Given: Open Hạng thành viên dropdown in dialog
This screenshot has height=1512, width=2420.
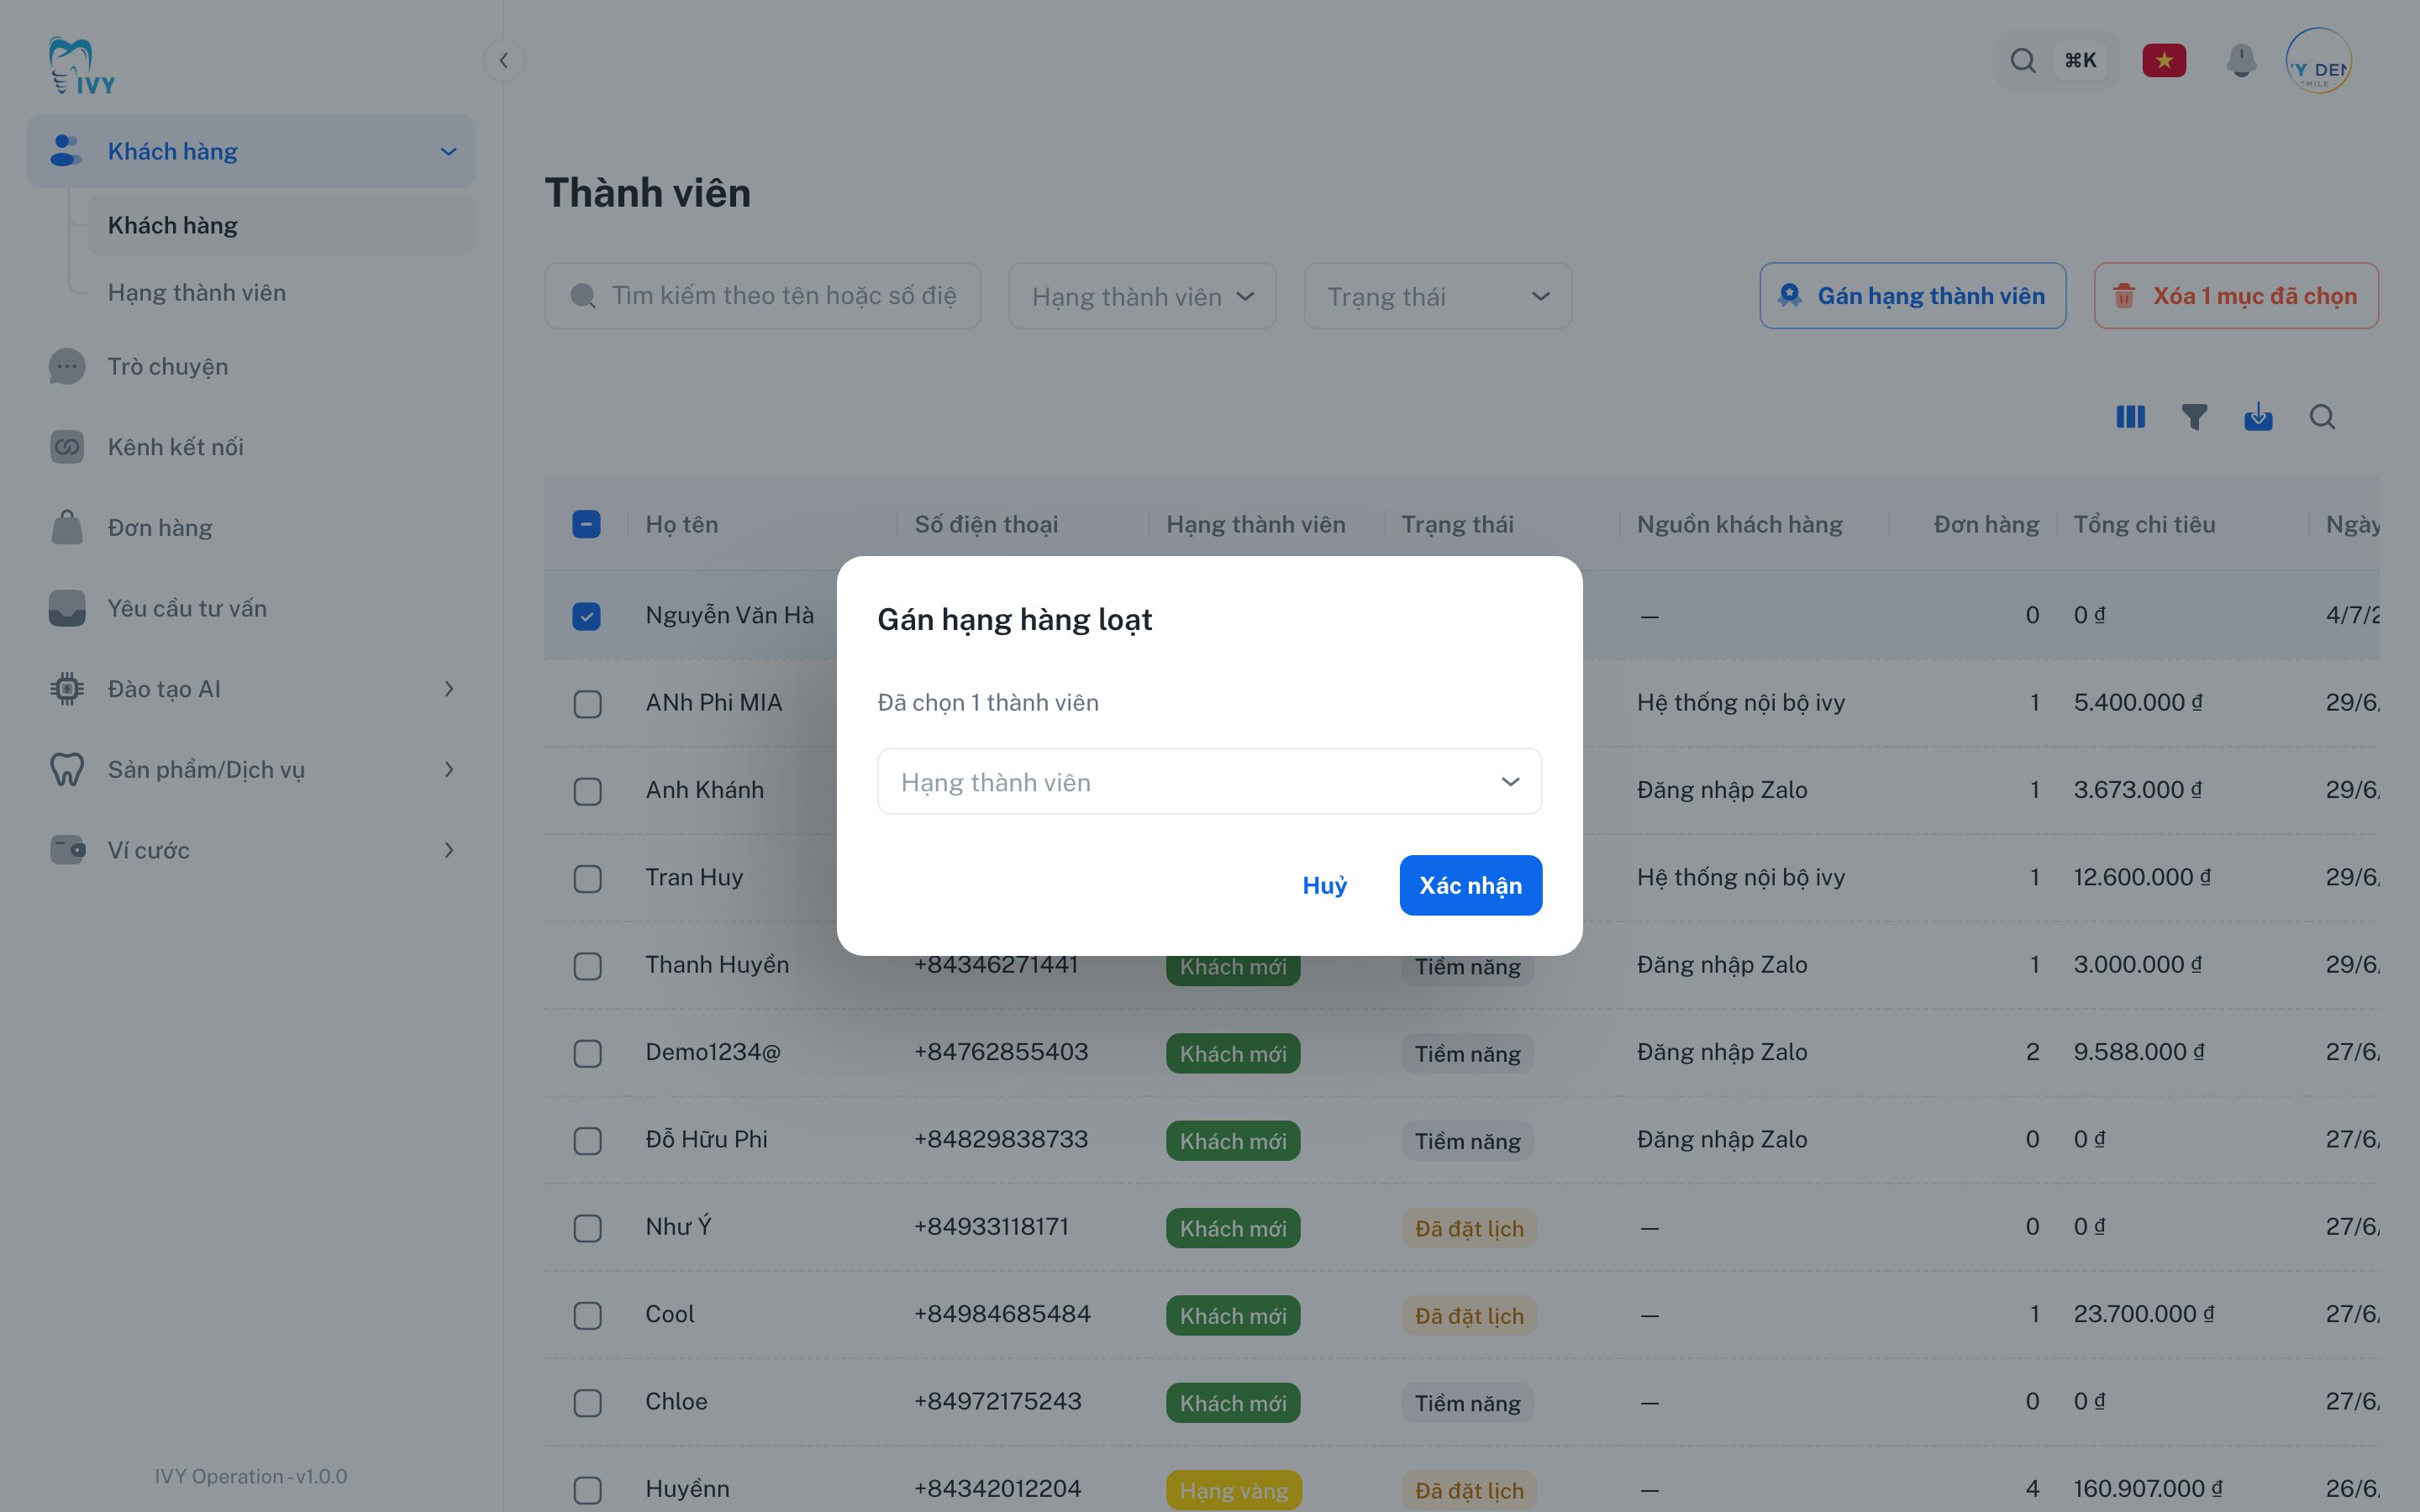Looking at the screenshot, I should pyautogui.click(x=1209, y=782).
